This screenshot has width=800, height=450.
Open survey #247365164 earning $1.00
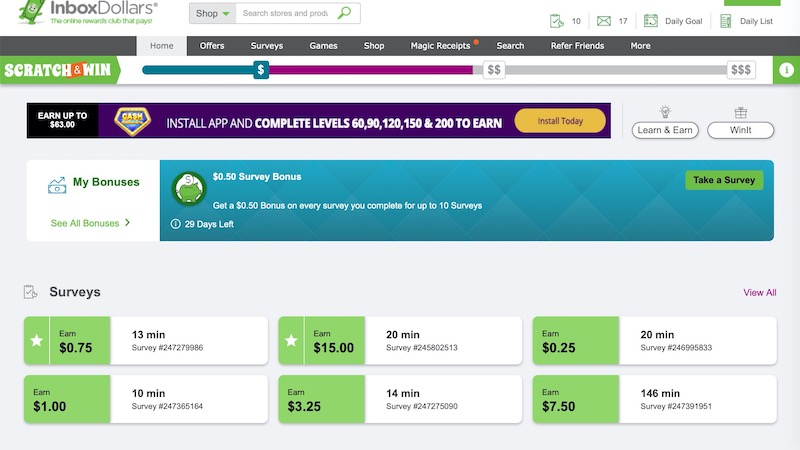pyautogui.click(x=145, y=399)
